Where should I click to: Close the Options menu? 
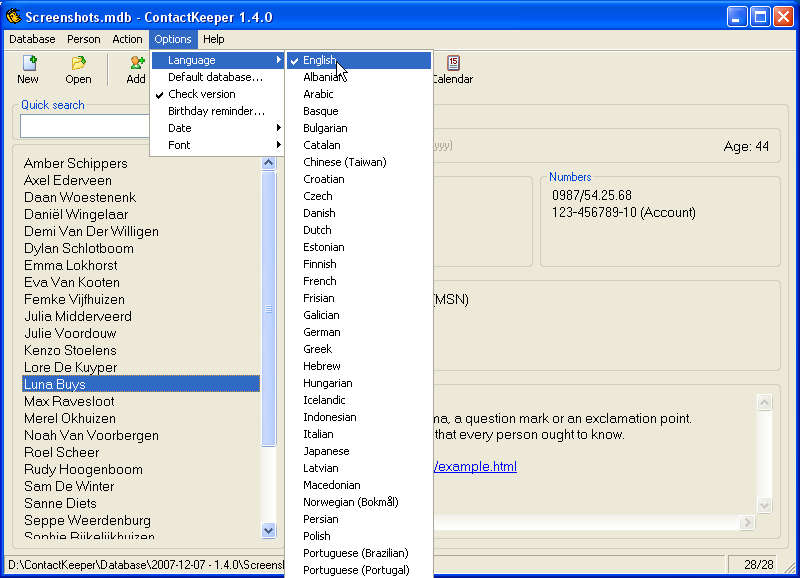point(173,39)
